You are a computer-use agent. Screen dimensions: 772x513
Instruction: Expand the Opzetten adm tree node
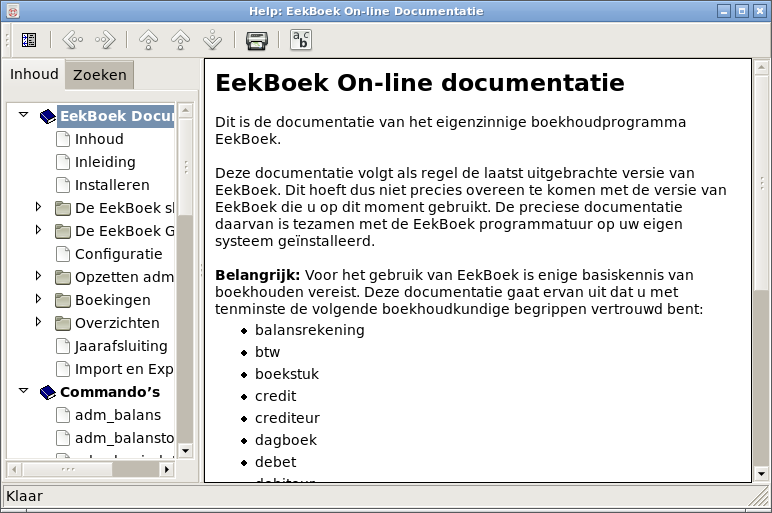39,275
